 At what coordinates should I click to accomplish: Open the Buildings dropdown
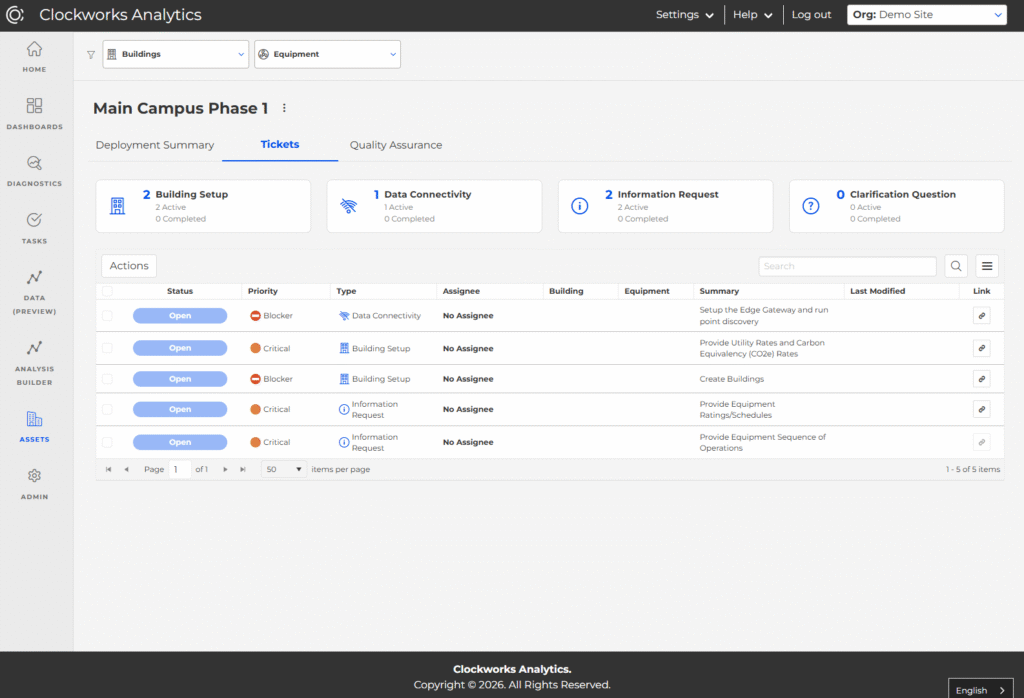[175, 54]
